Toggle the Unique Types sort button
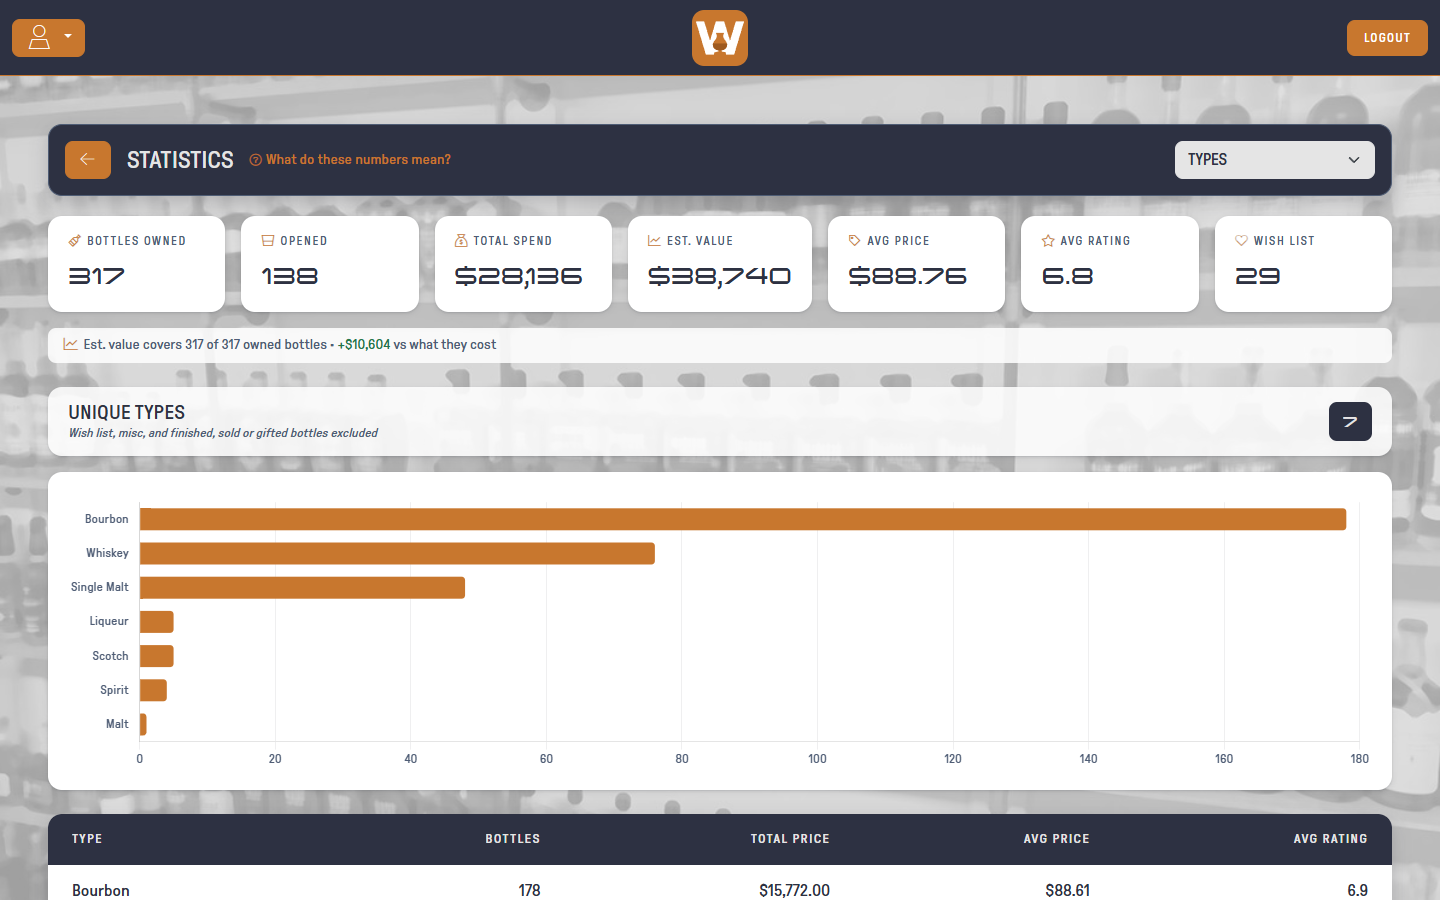 click(x=1350, y=422)
